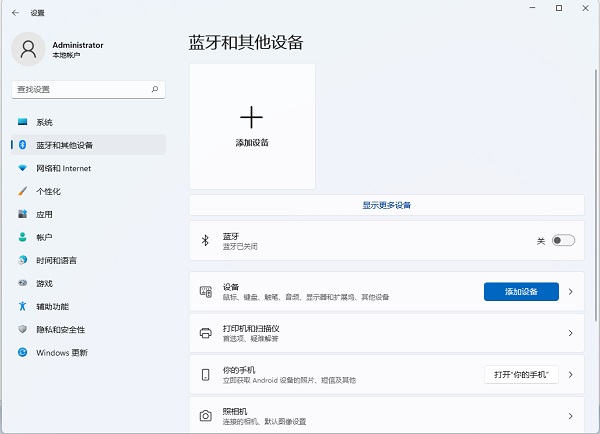The height and width of the screenshot is (434, 600).
Task: Turn on the 蓝牙 Bluetooth toggle switch
Action: 563,240
